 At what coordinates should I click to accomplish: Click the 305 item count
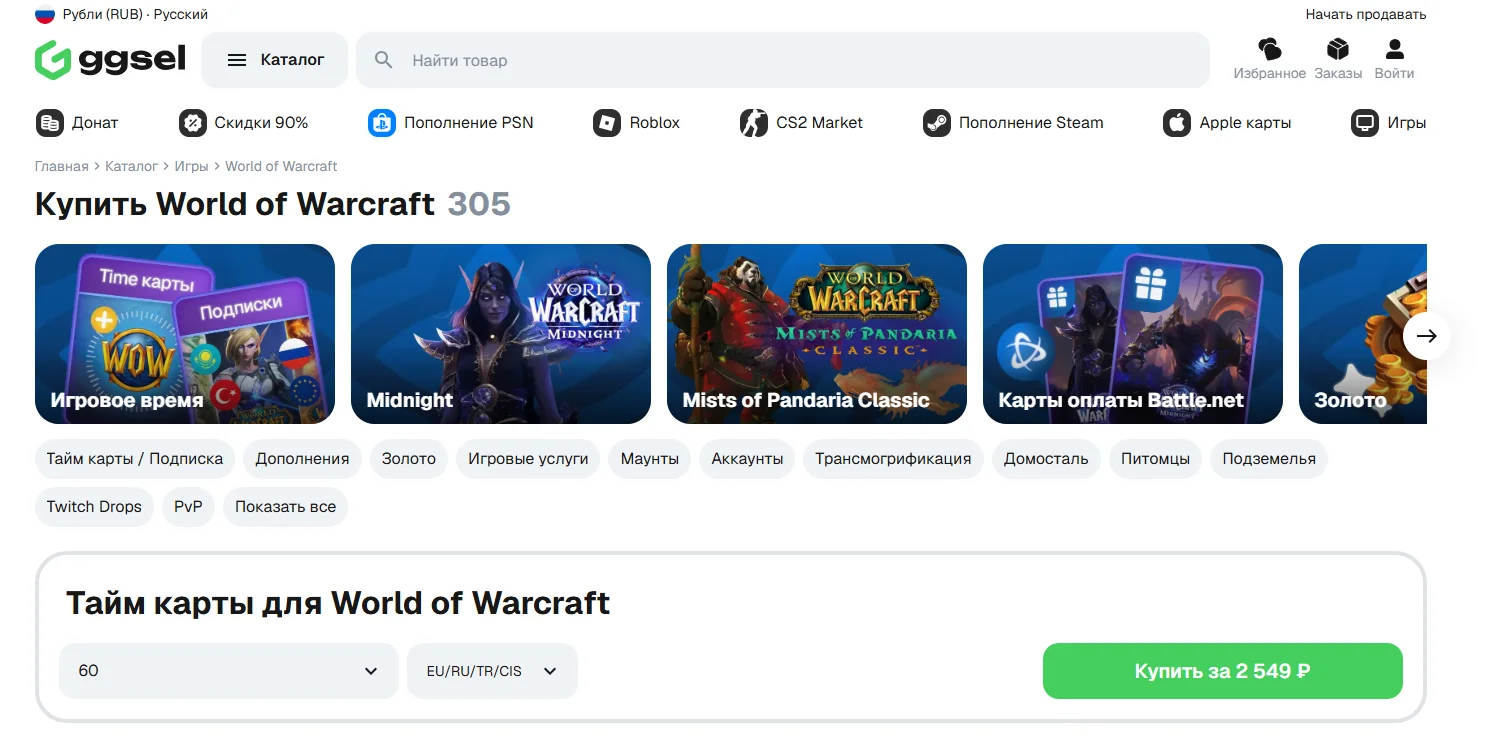coord(479,204)
